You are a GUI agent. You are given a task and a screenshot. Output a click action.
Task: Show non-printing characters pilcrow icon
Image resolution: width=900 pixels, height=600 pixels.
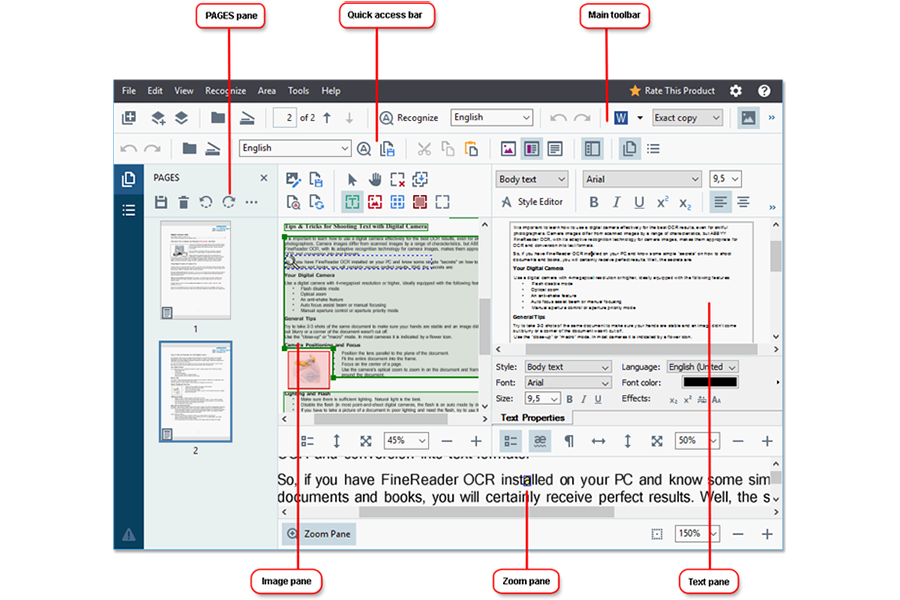point(569,441)
